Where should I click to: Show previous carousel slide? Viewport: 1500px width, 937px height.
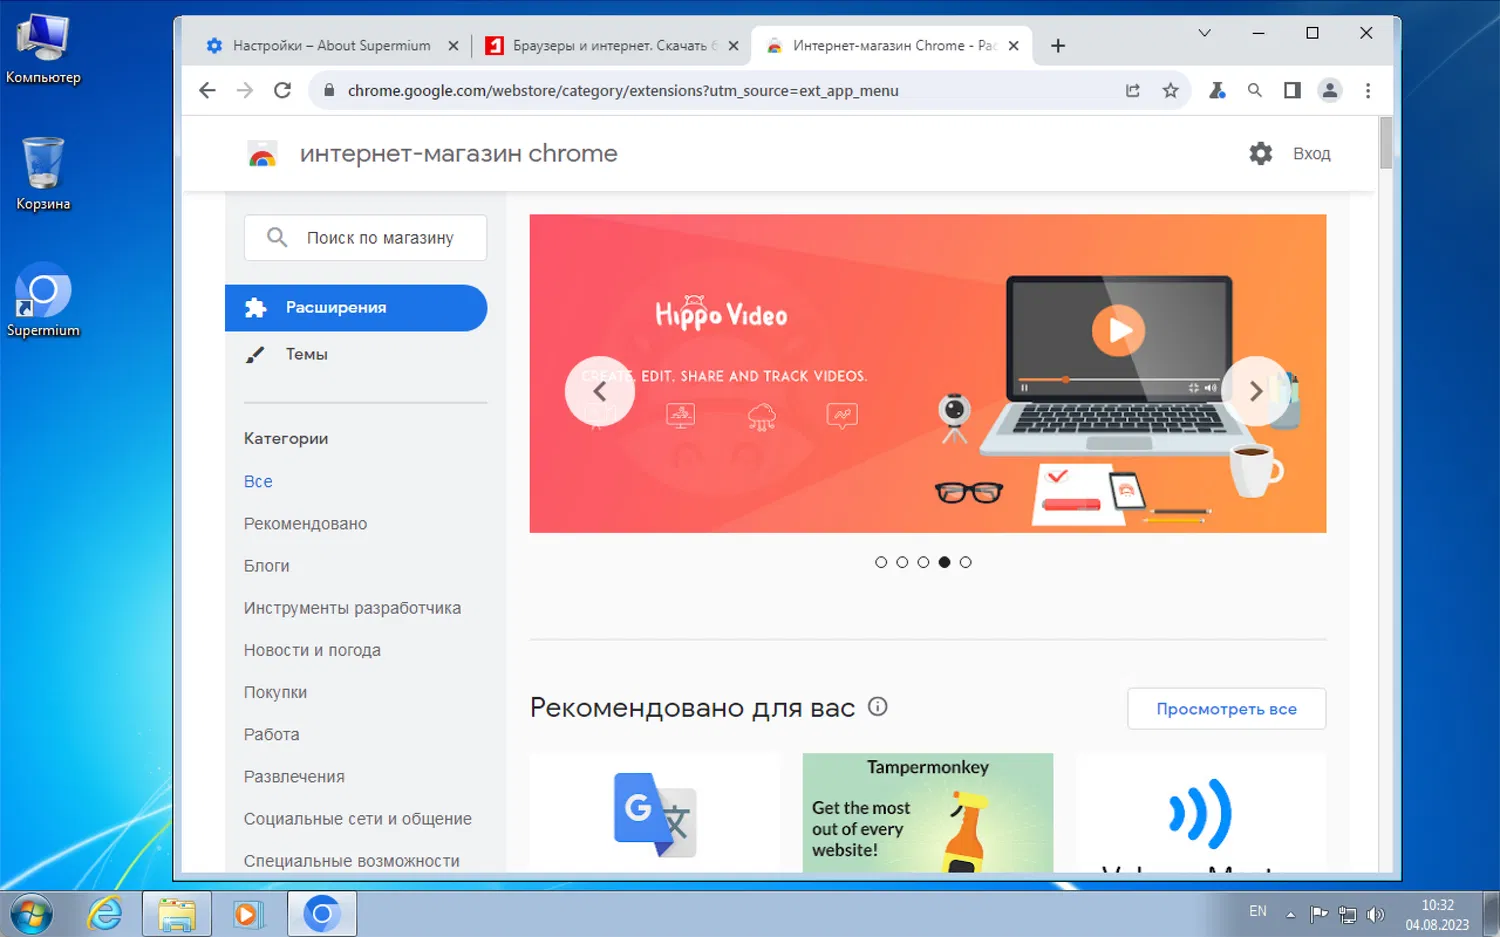click(x=600, y=391)
